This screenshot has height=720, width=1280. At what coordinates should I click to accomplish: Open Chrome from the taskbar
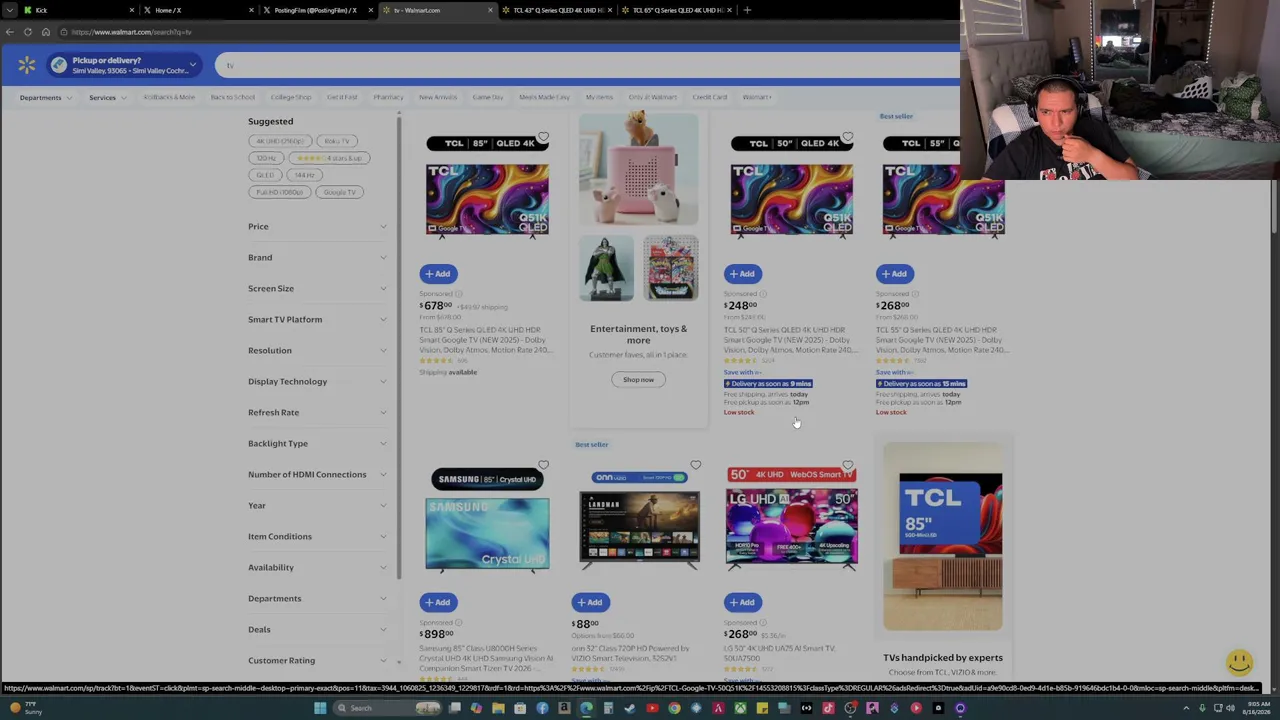pyautogui.click(x=674, y=708)
